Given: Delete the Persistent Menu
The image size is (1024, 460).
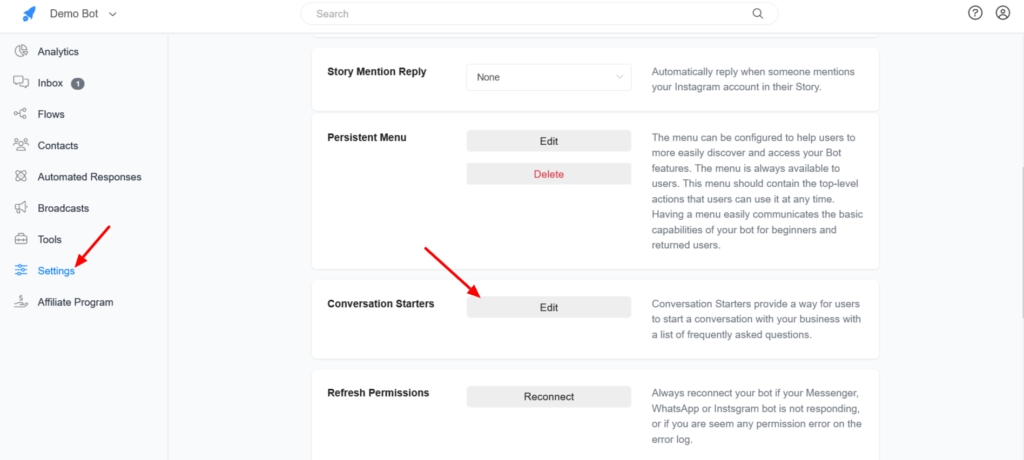Looking at the screenshot, I should pos(549,174).
